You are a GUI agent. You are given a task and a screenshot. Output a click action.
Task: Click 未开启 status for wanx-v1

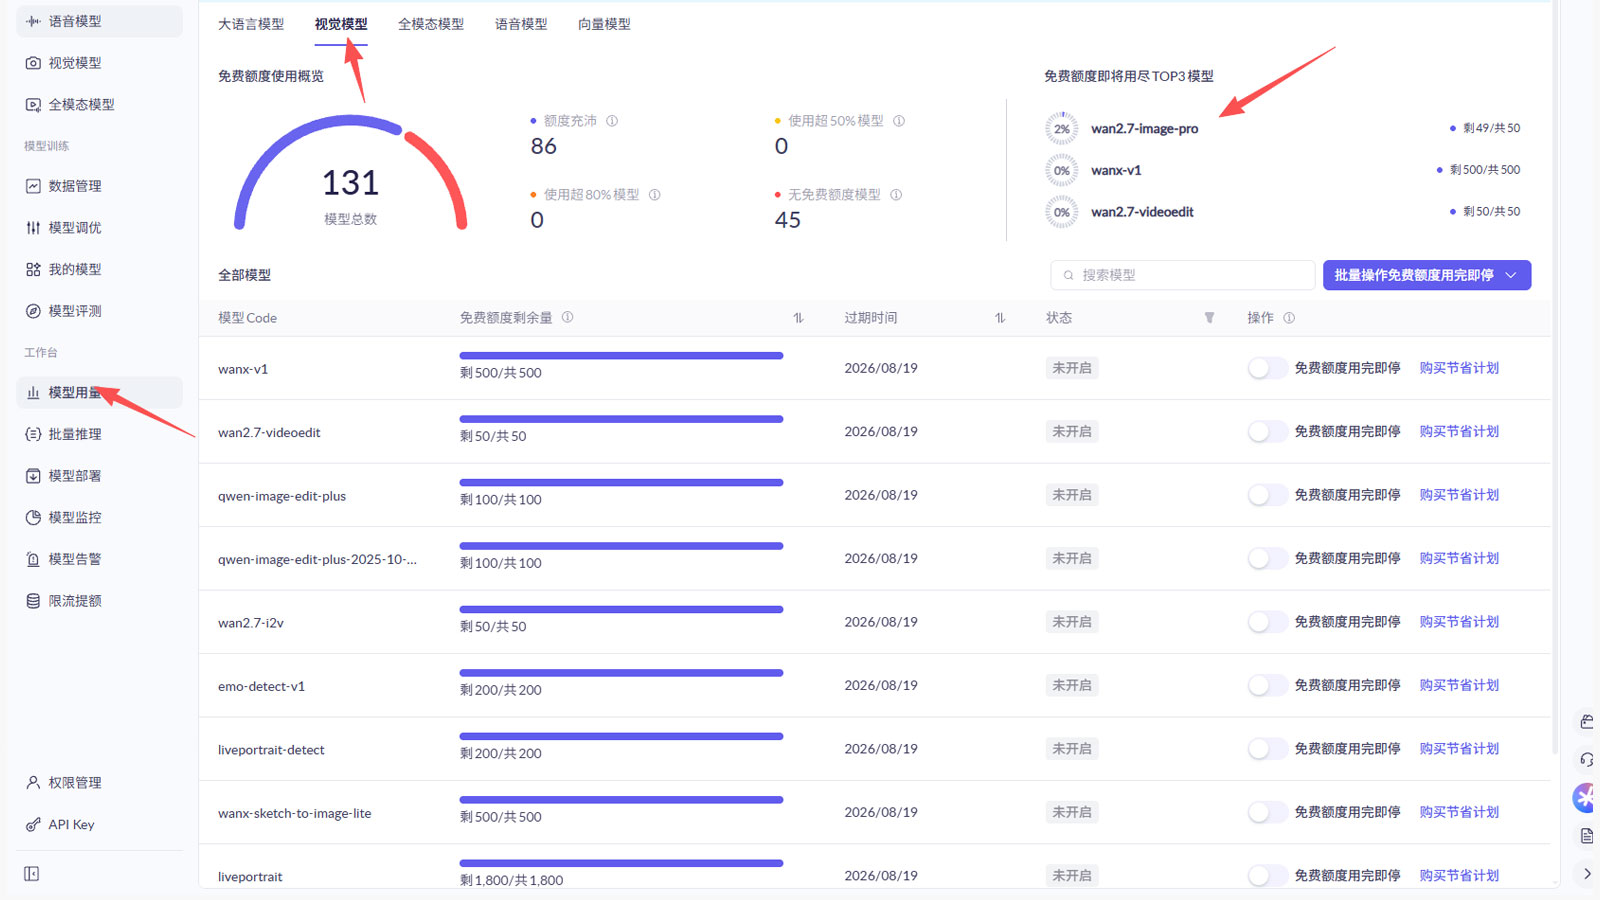[x=1072, y=368]
